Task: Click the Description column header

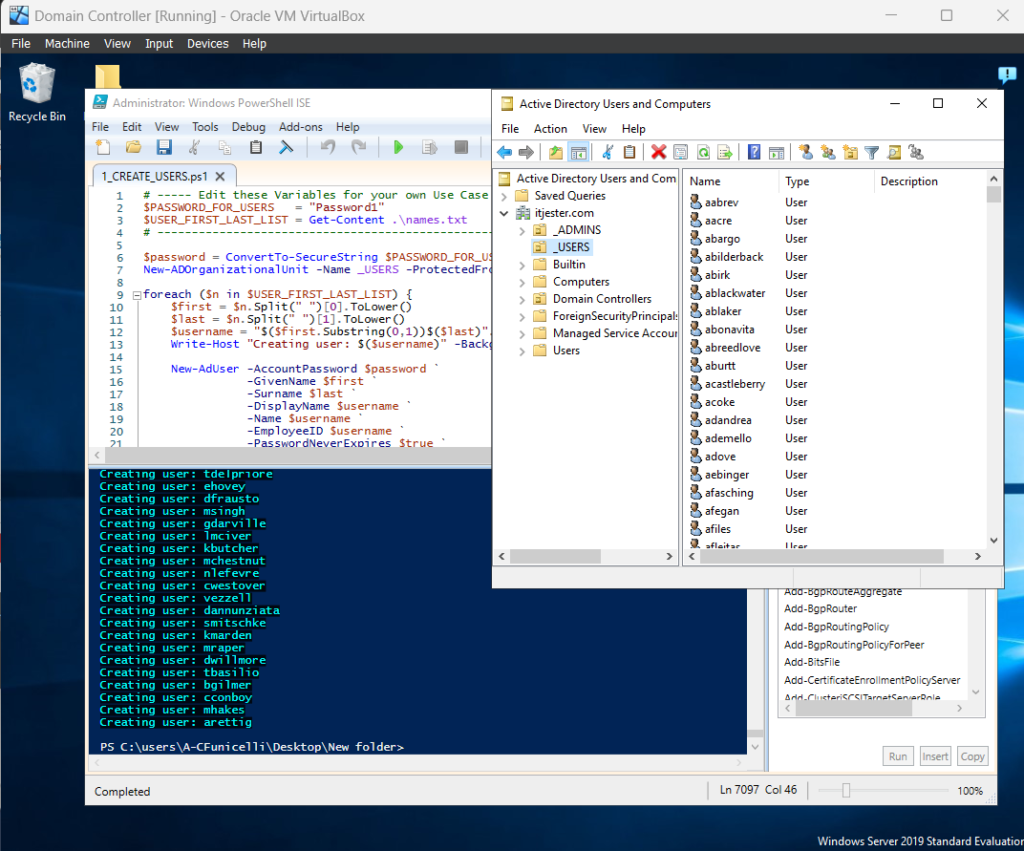Action: (x=930, y=182)
